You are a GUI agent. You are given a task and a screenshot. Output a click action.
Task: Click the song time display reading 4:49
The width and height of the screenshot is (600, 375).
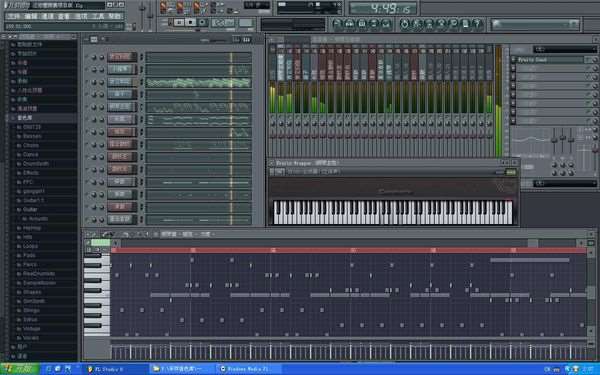click(382, 8)
